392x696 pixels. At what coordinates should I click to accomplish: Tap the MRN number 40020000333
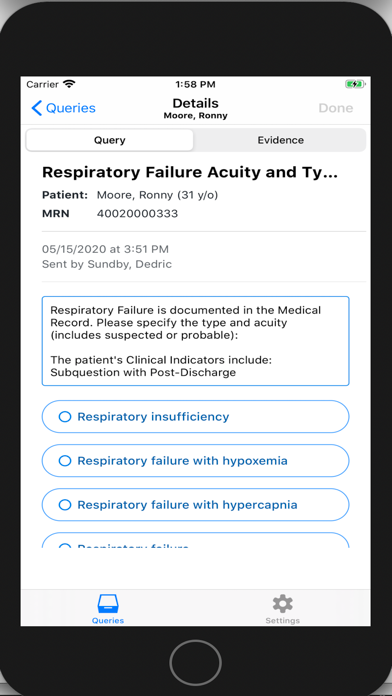[138, 214]
